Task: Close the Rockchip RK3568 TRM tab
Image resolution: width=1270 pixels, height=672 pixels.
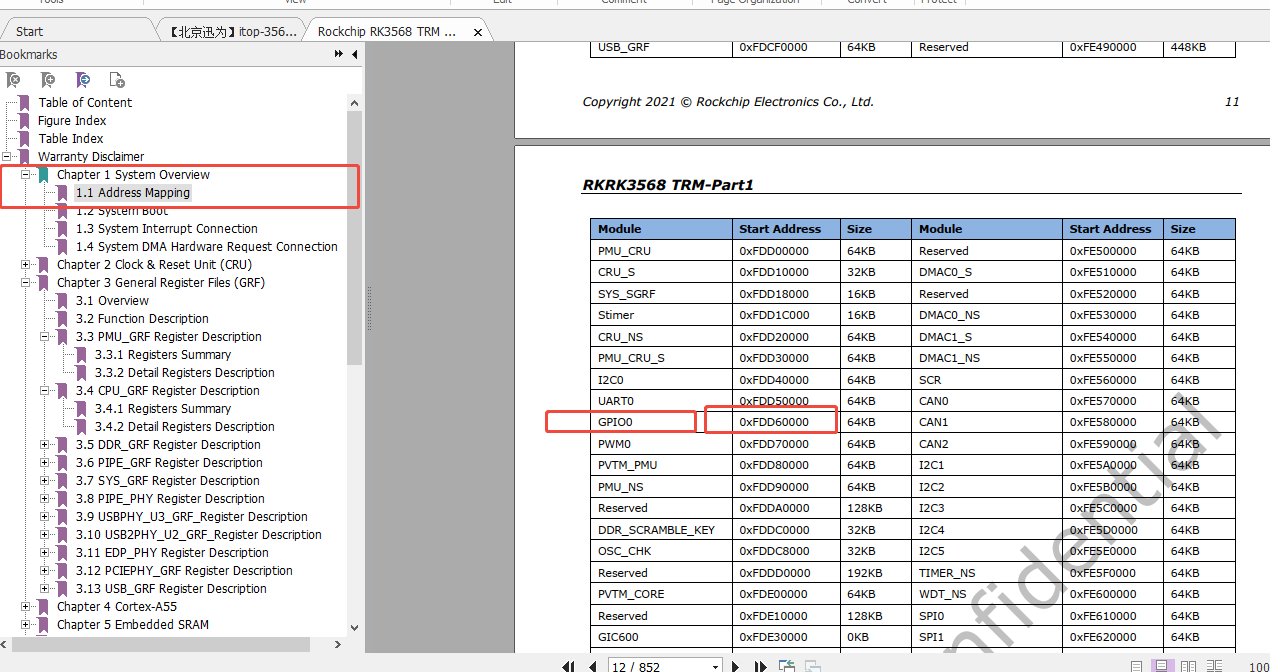Action: coord(478,32)
